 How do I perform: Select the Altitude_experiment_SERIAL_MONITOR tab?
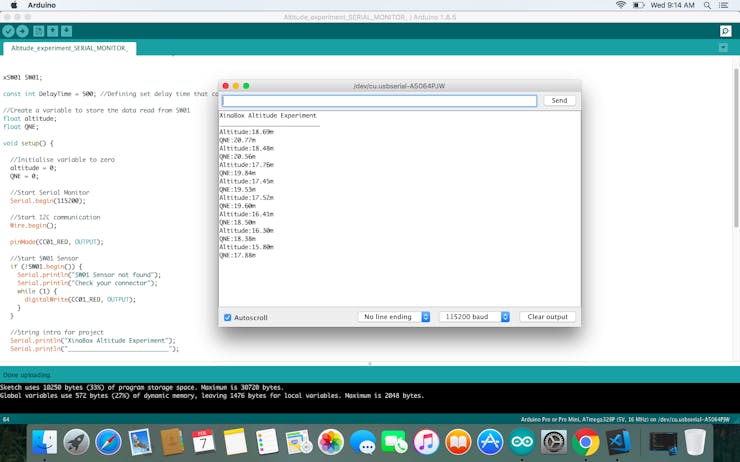(x=69, y=48)
